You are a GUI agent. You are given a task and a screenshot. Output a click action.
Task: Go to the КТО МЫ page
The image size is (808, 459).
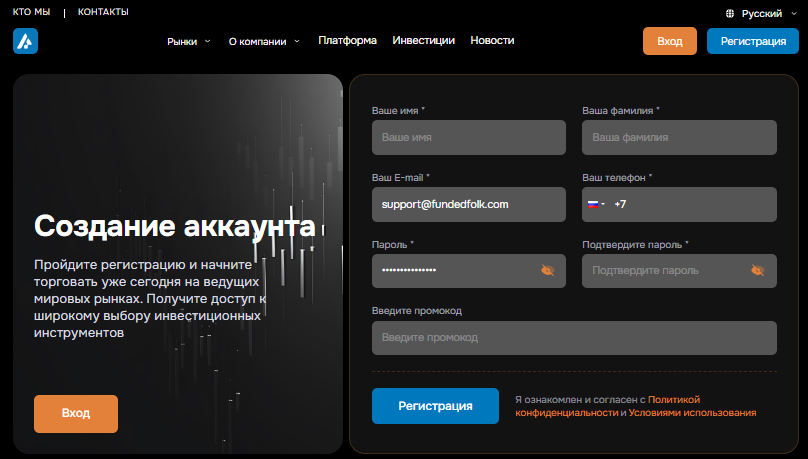point(31,12)
